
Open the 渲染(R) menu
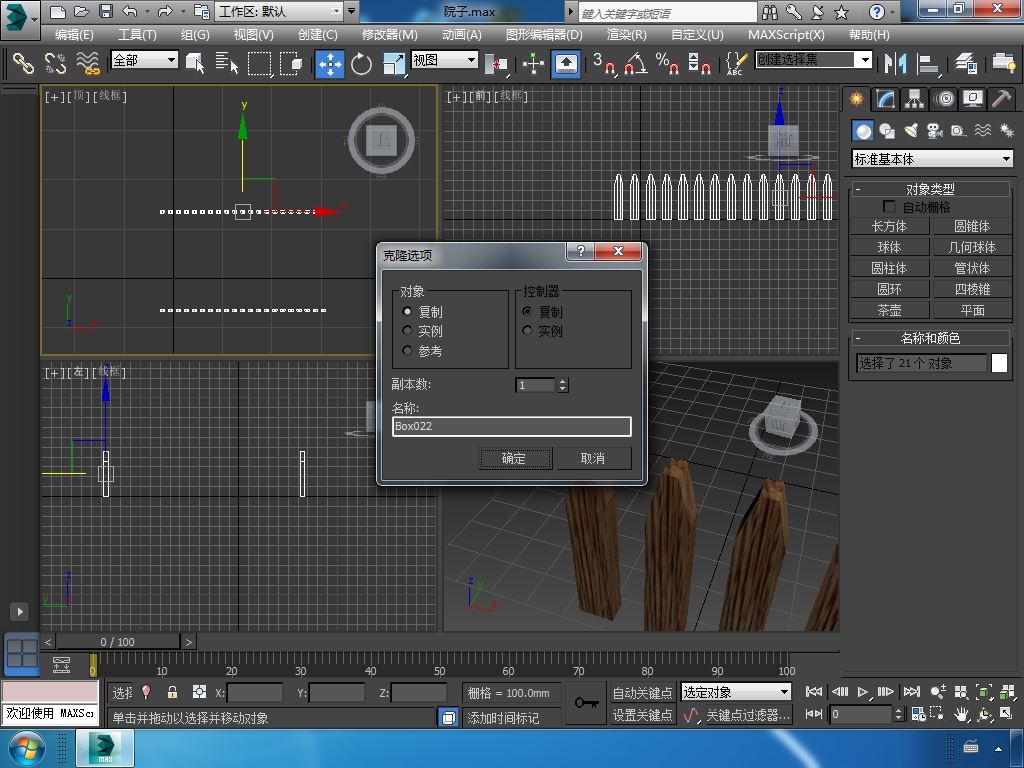tap(627, 35)
